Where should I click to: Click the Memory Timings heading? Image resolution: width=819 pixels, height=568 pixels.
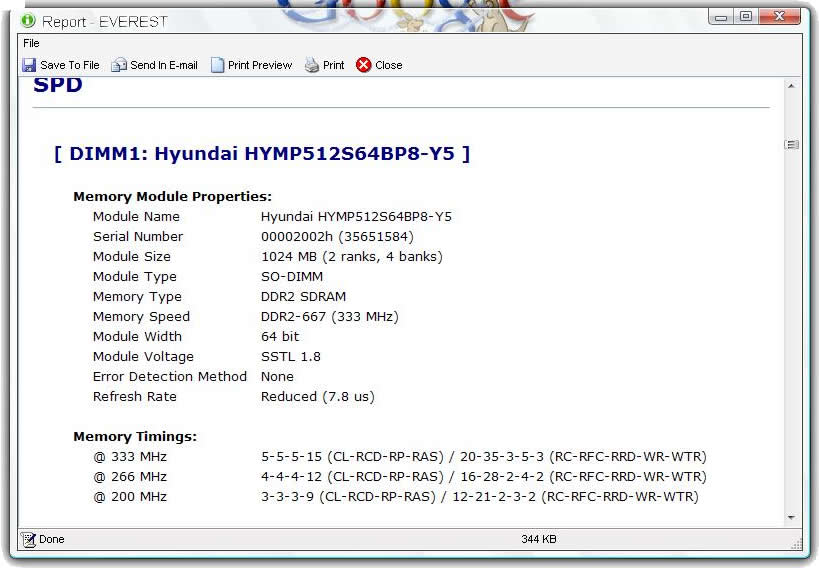point(135,437)
